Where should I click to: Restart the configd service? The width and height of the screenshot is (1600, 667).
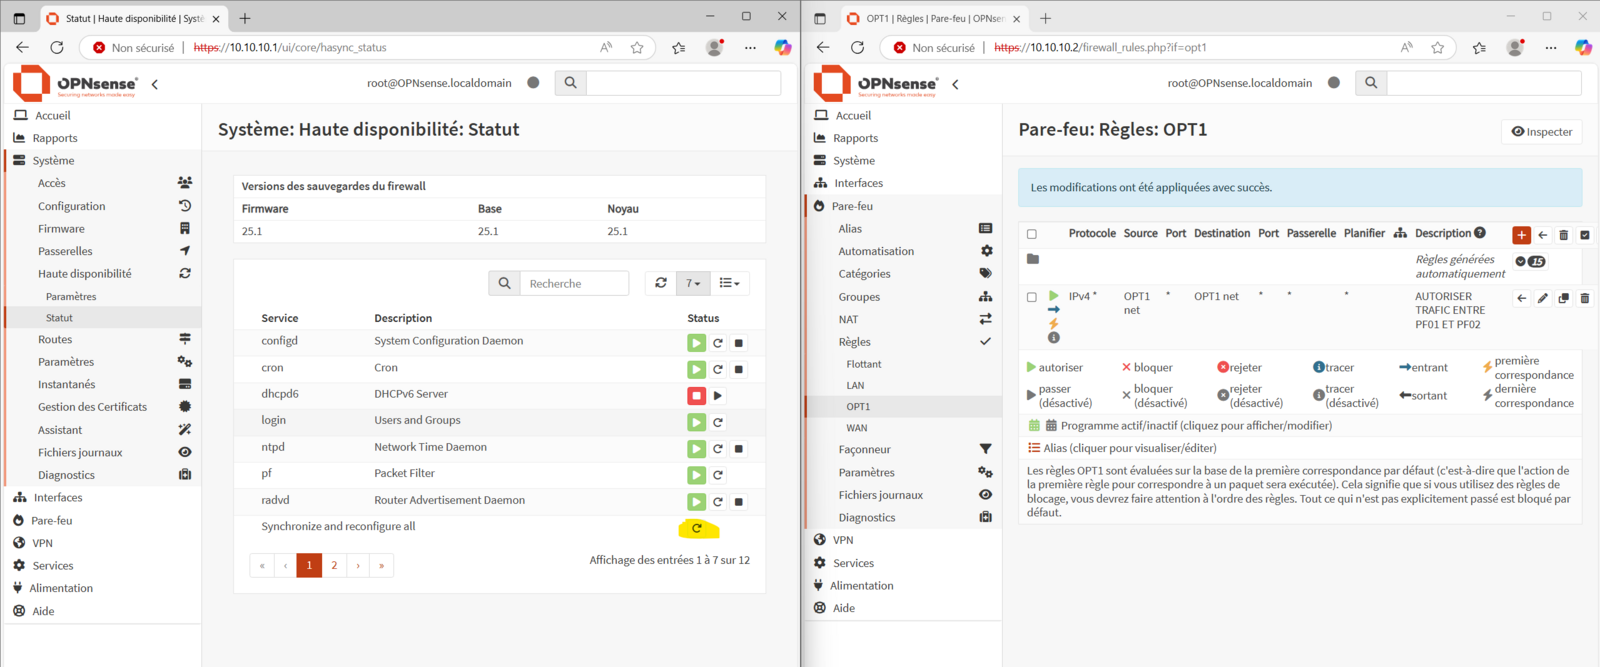coord(718,343)
